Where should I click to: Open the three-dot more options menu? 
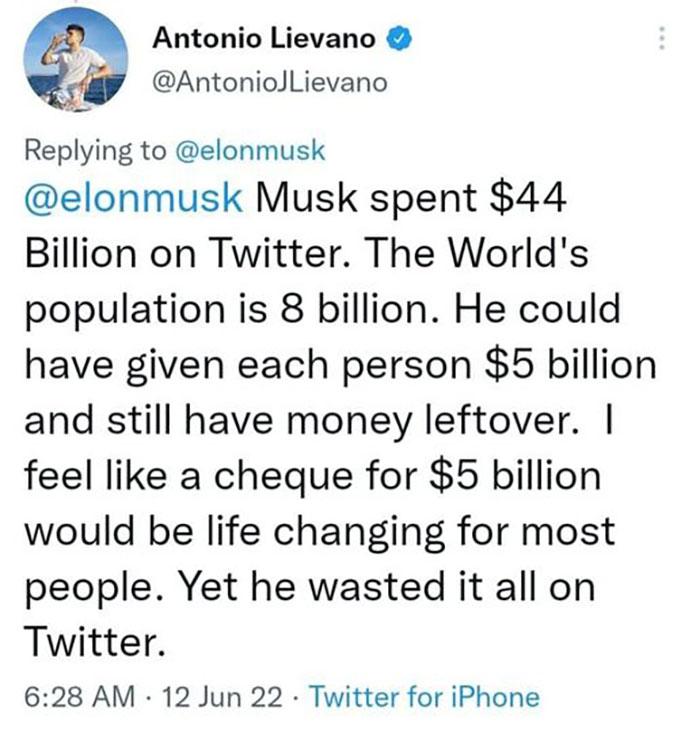point(659,41)
